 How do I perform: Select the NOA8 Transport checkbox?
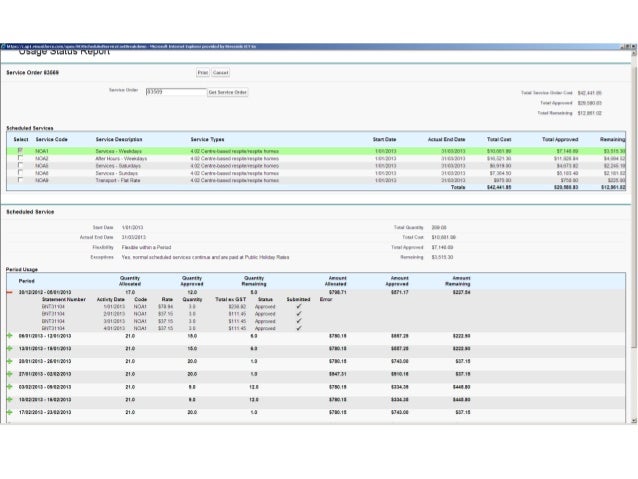click(x=21, y=179)
